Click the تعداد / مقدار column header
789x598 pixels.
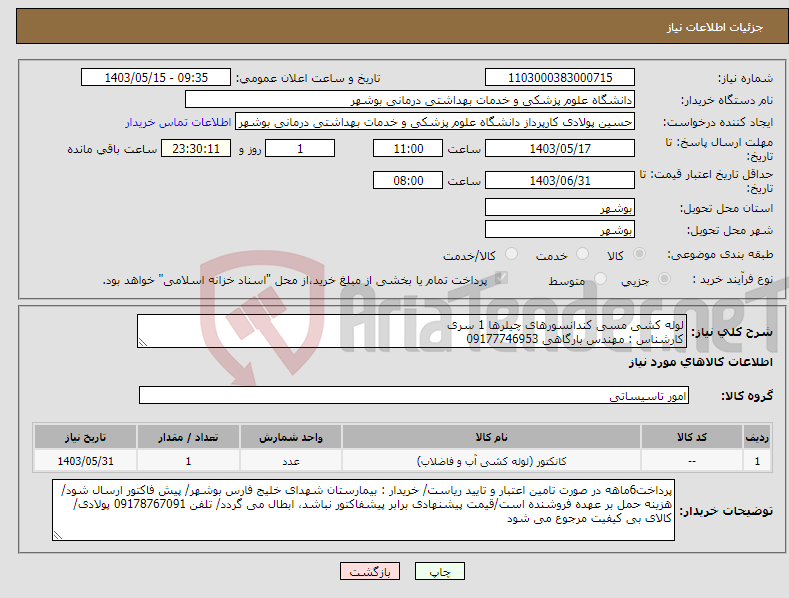click(x=188, y=437)
